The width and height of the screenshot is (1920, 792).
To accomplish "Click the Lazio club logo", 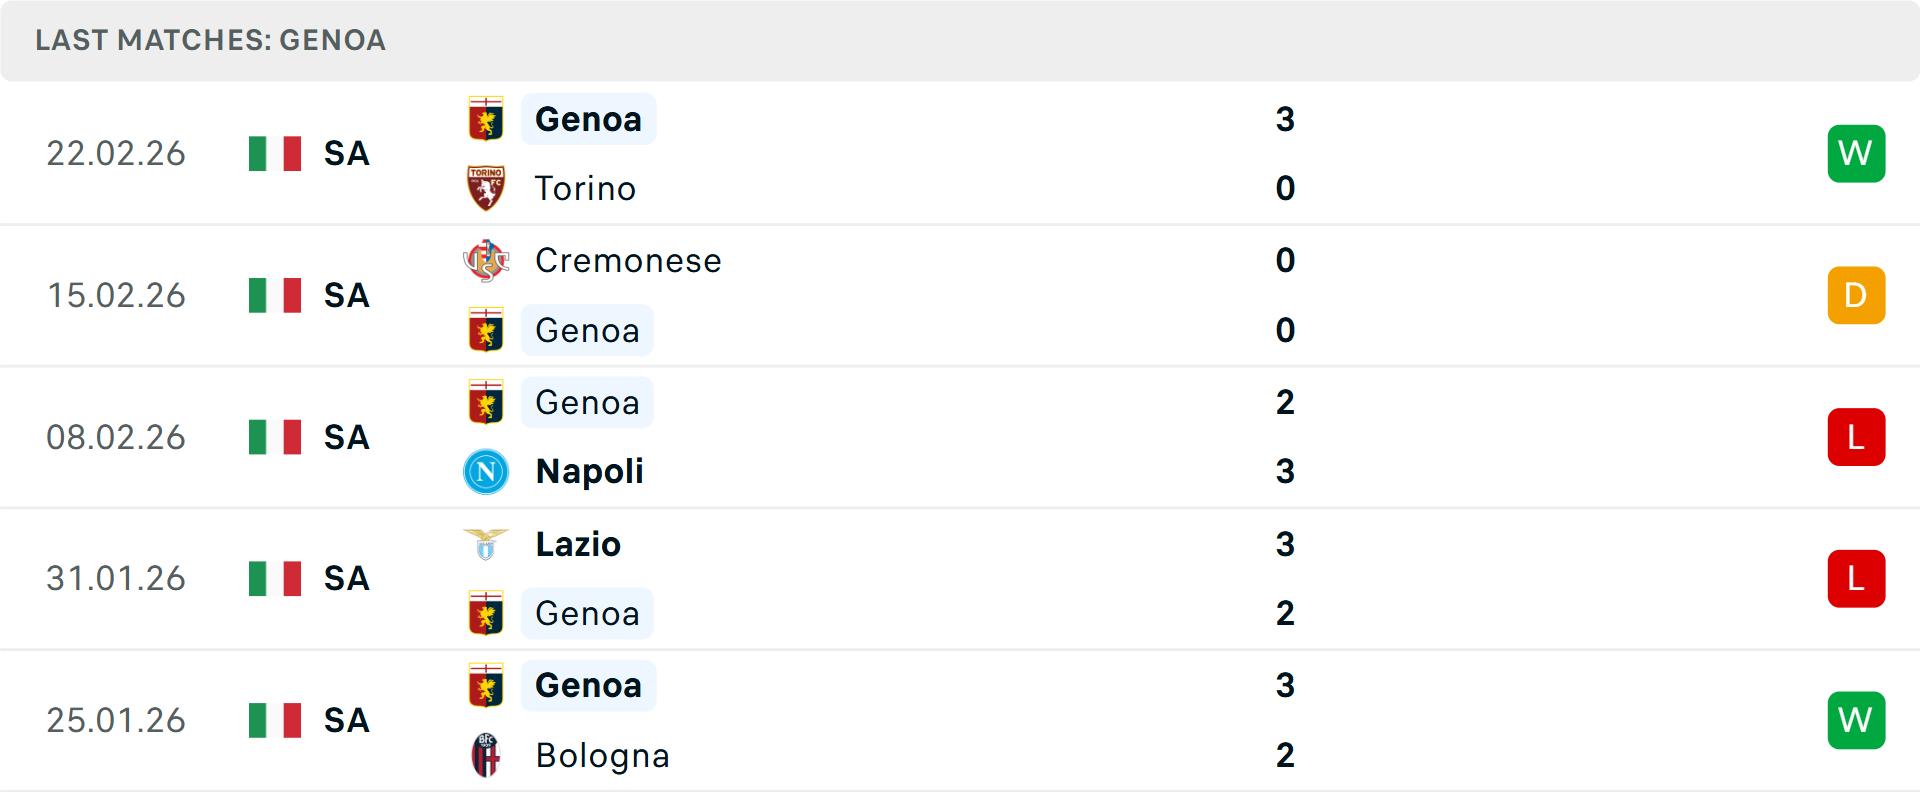I will (486, 544).
